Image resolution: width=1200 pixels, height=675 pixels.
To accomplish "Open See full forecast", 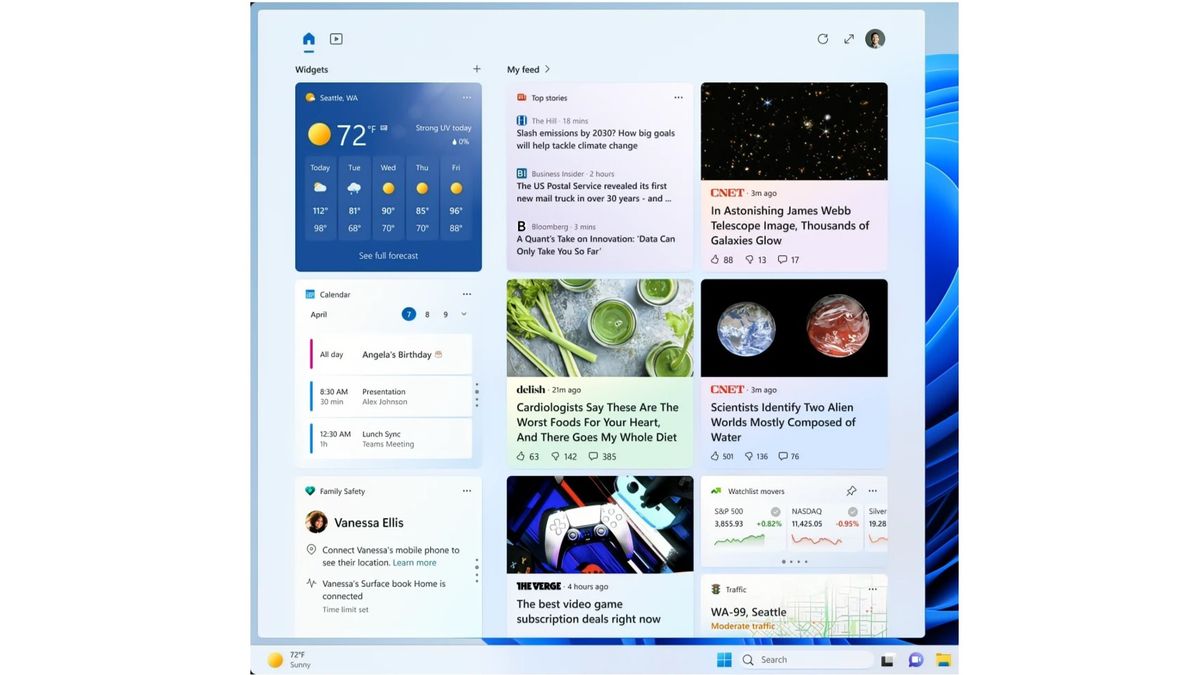I will point(388,255).
